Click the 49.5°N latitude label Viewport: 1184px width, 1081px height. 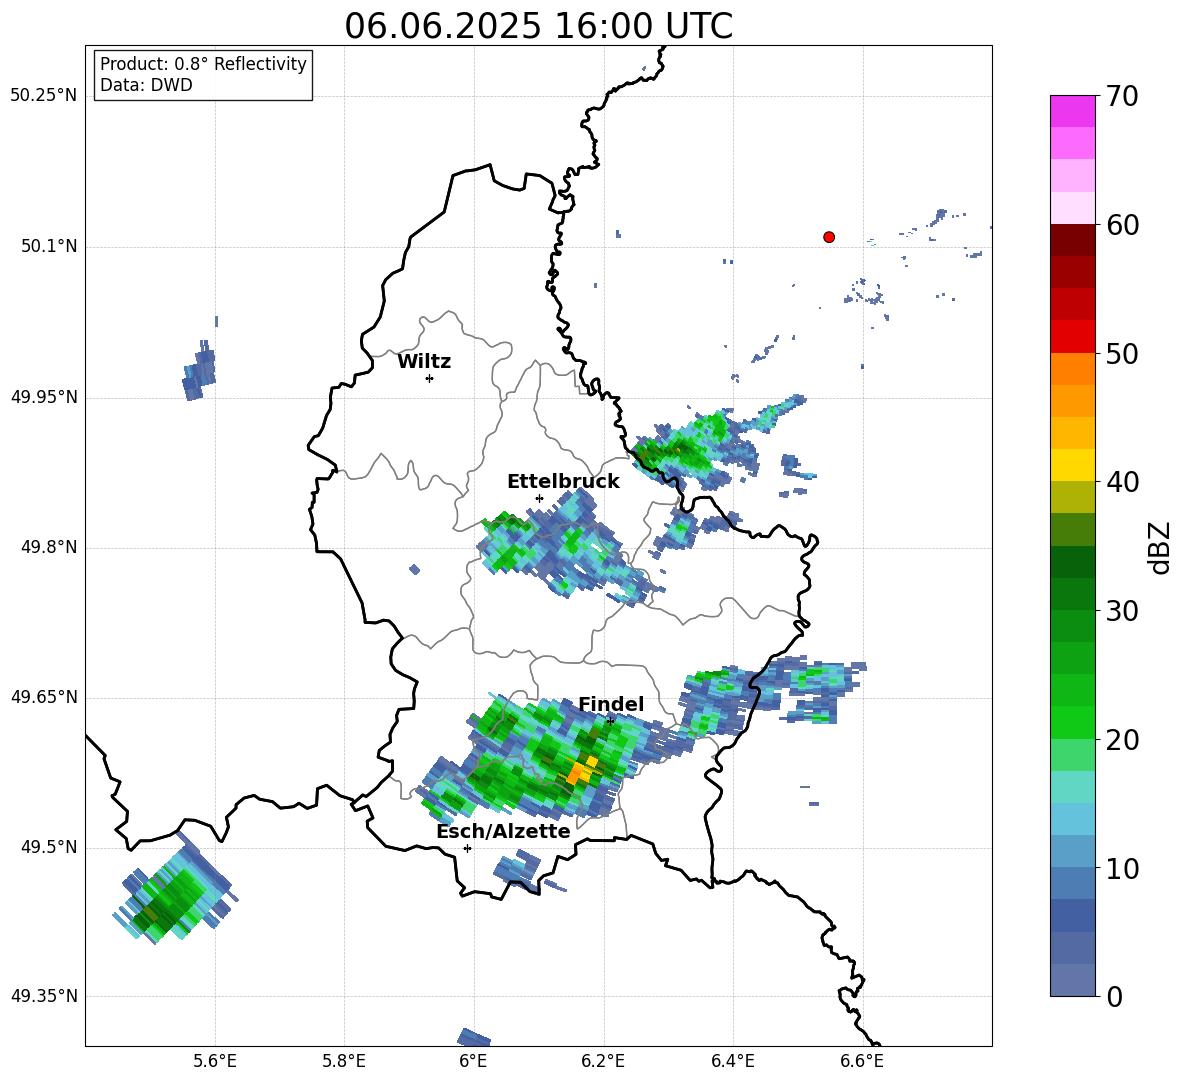pos(49,847)
